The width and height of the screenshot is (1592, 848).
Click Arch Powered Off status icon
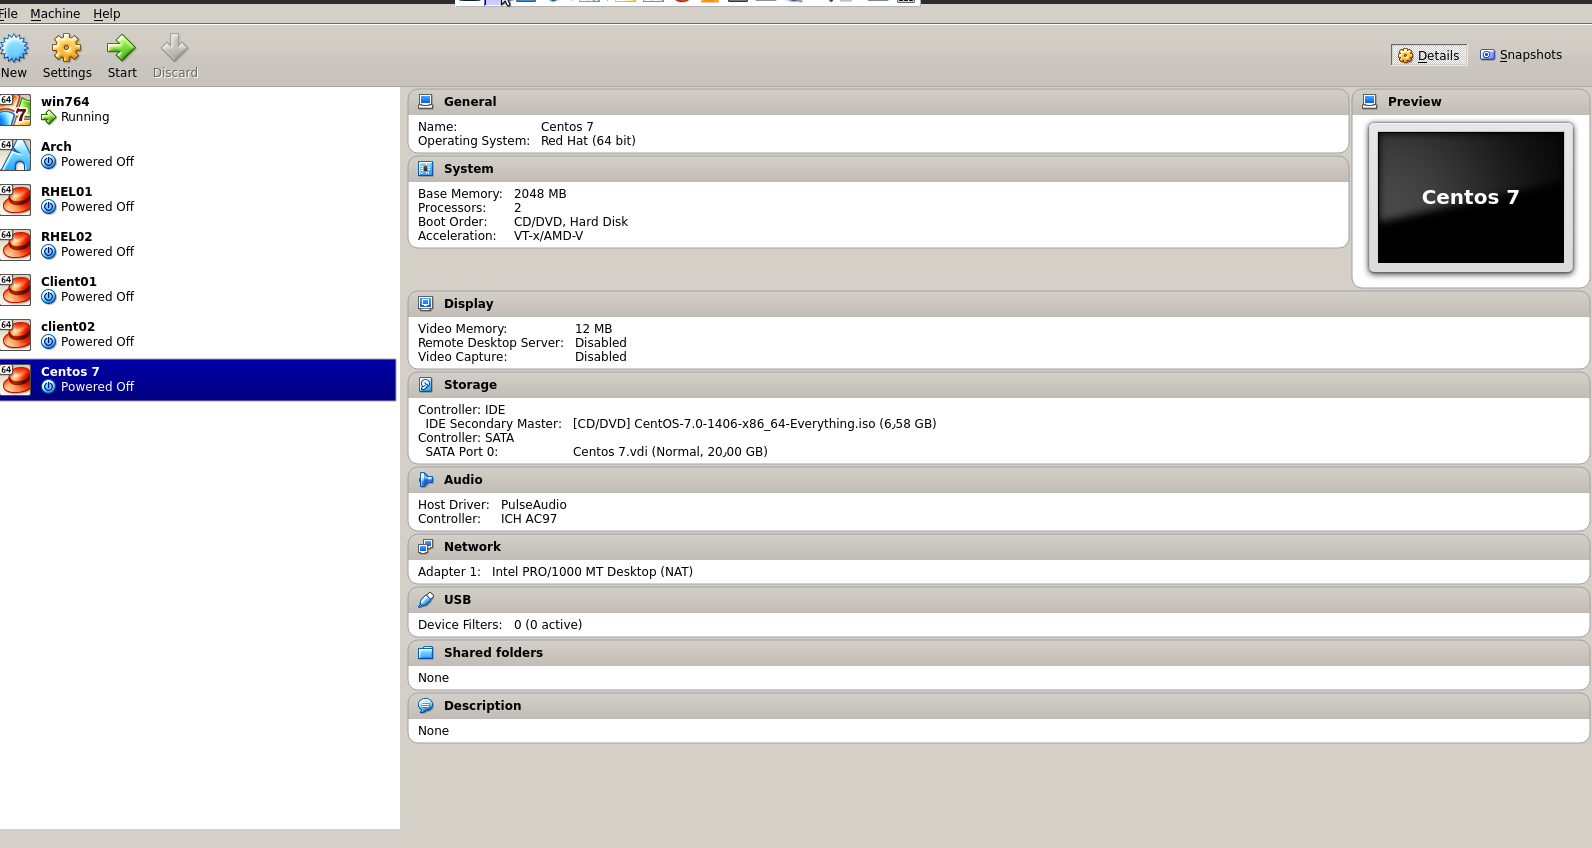(49, 162)
